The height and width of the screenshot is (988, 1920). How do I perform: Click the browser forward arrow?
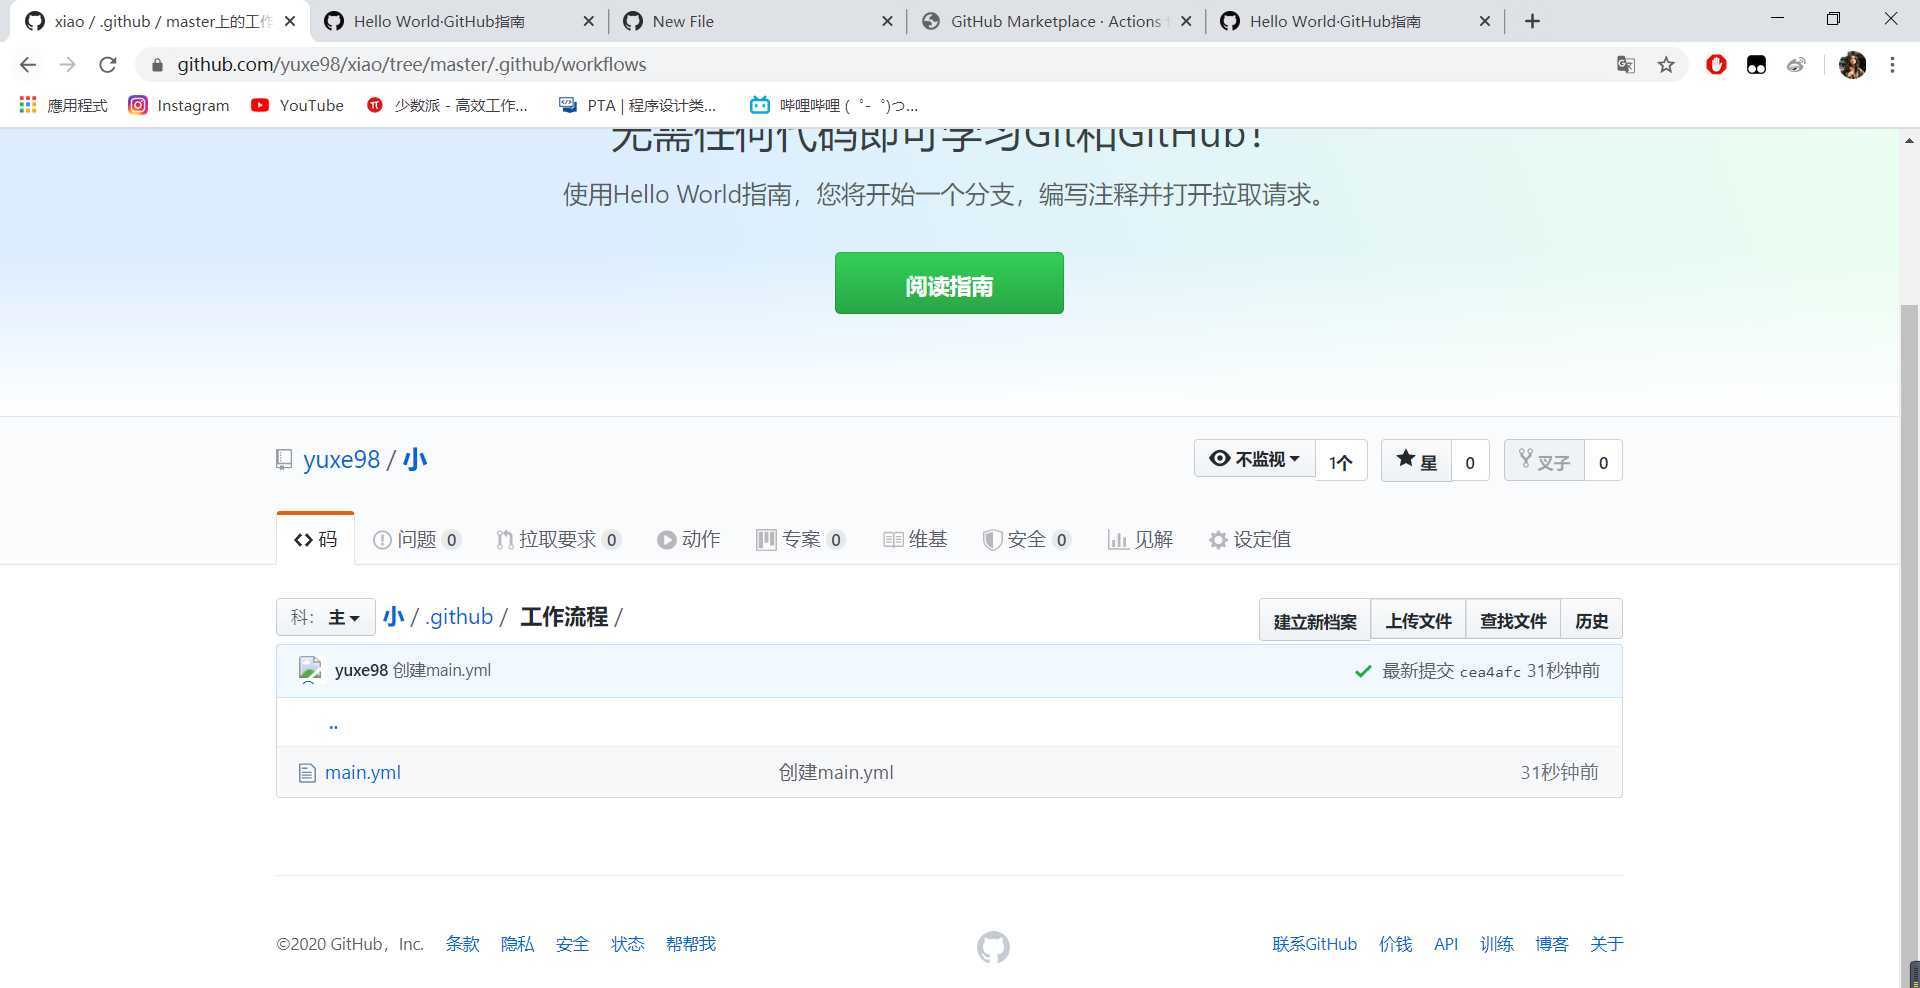pyautogui.click(x=67, y=65)
